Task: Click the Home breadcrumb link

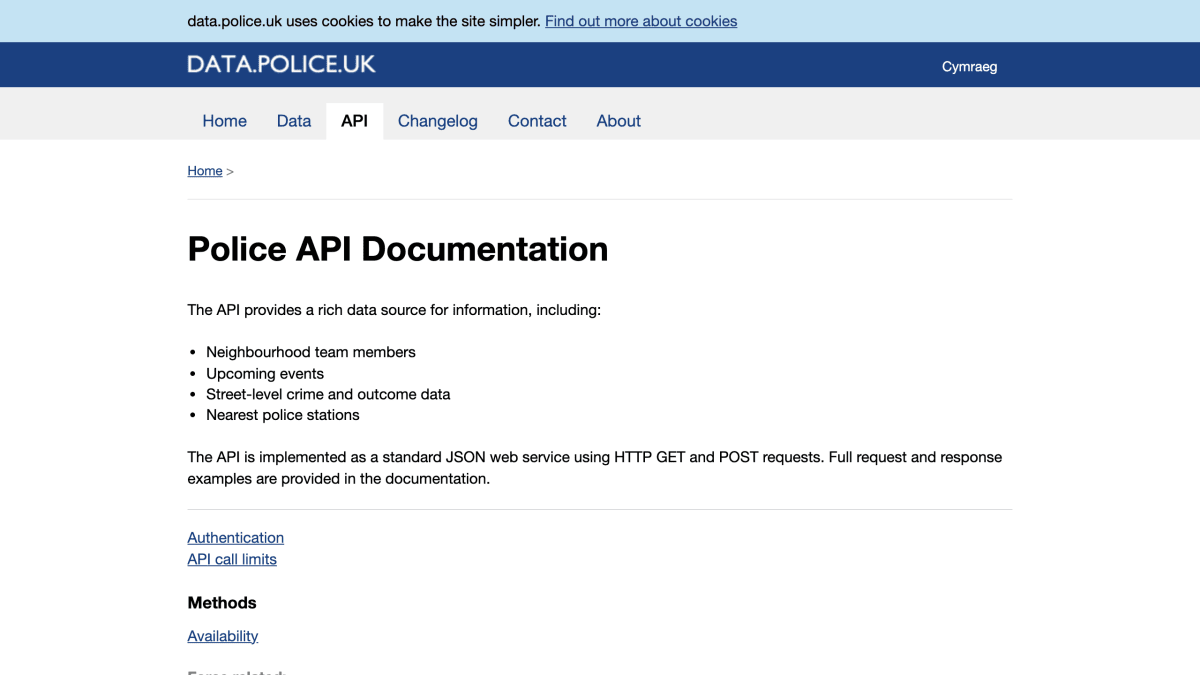Action: click(205, 171)
